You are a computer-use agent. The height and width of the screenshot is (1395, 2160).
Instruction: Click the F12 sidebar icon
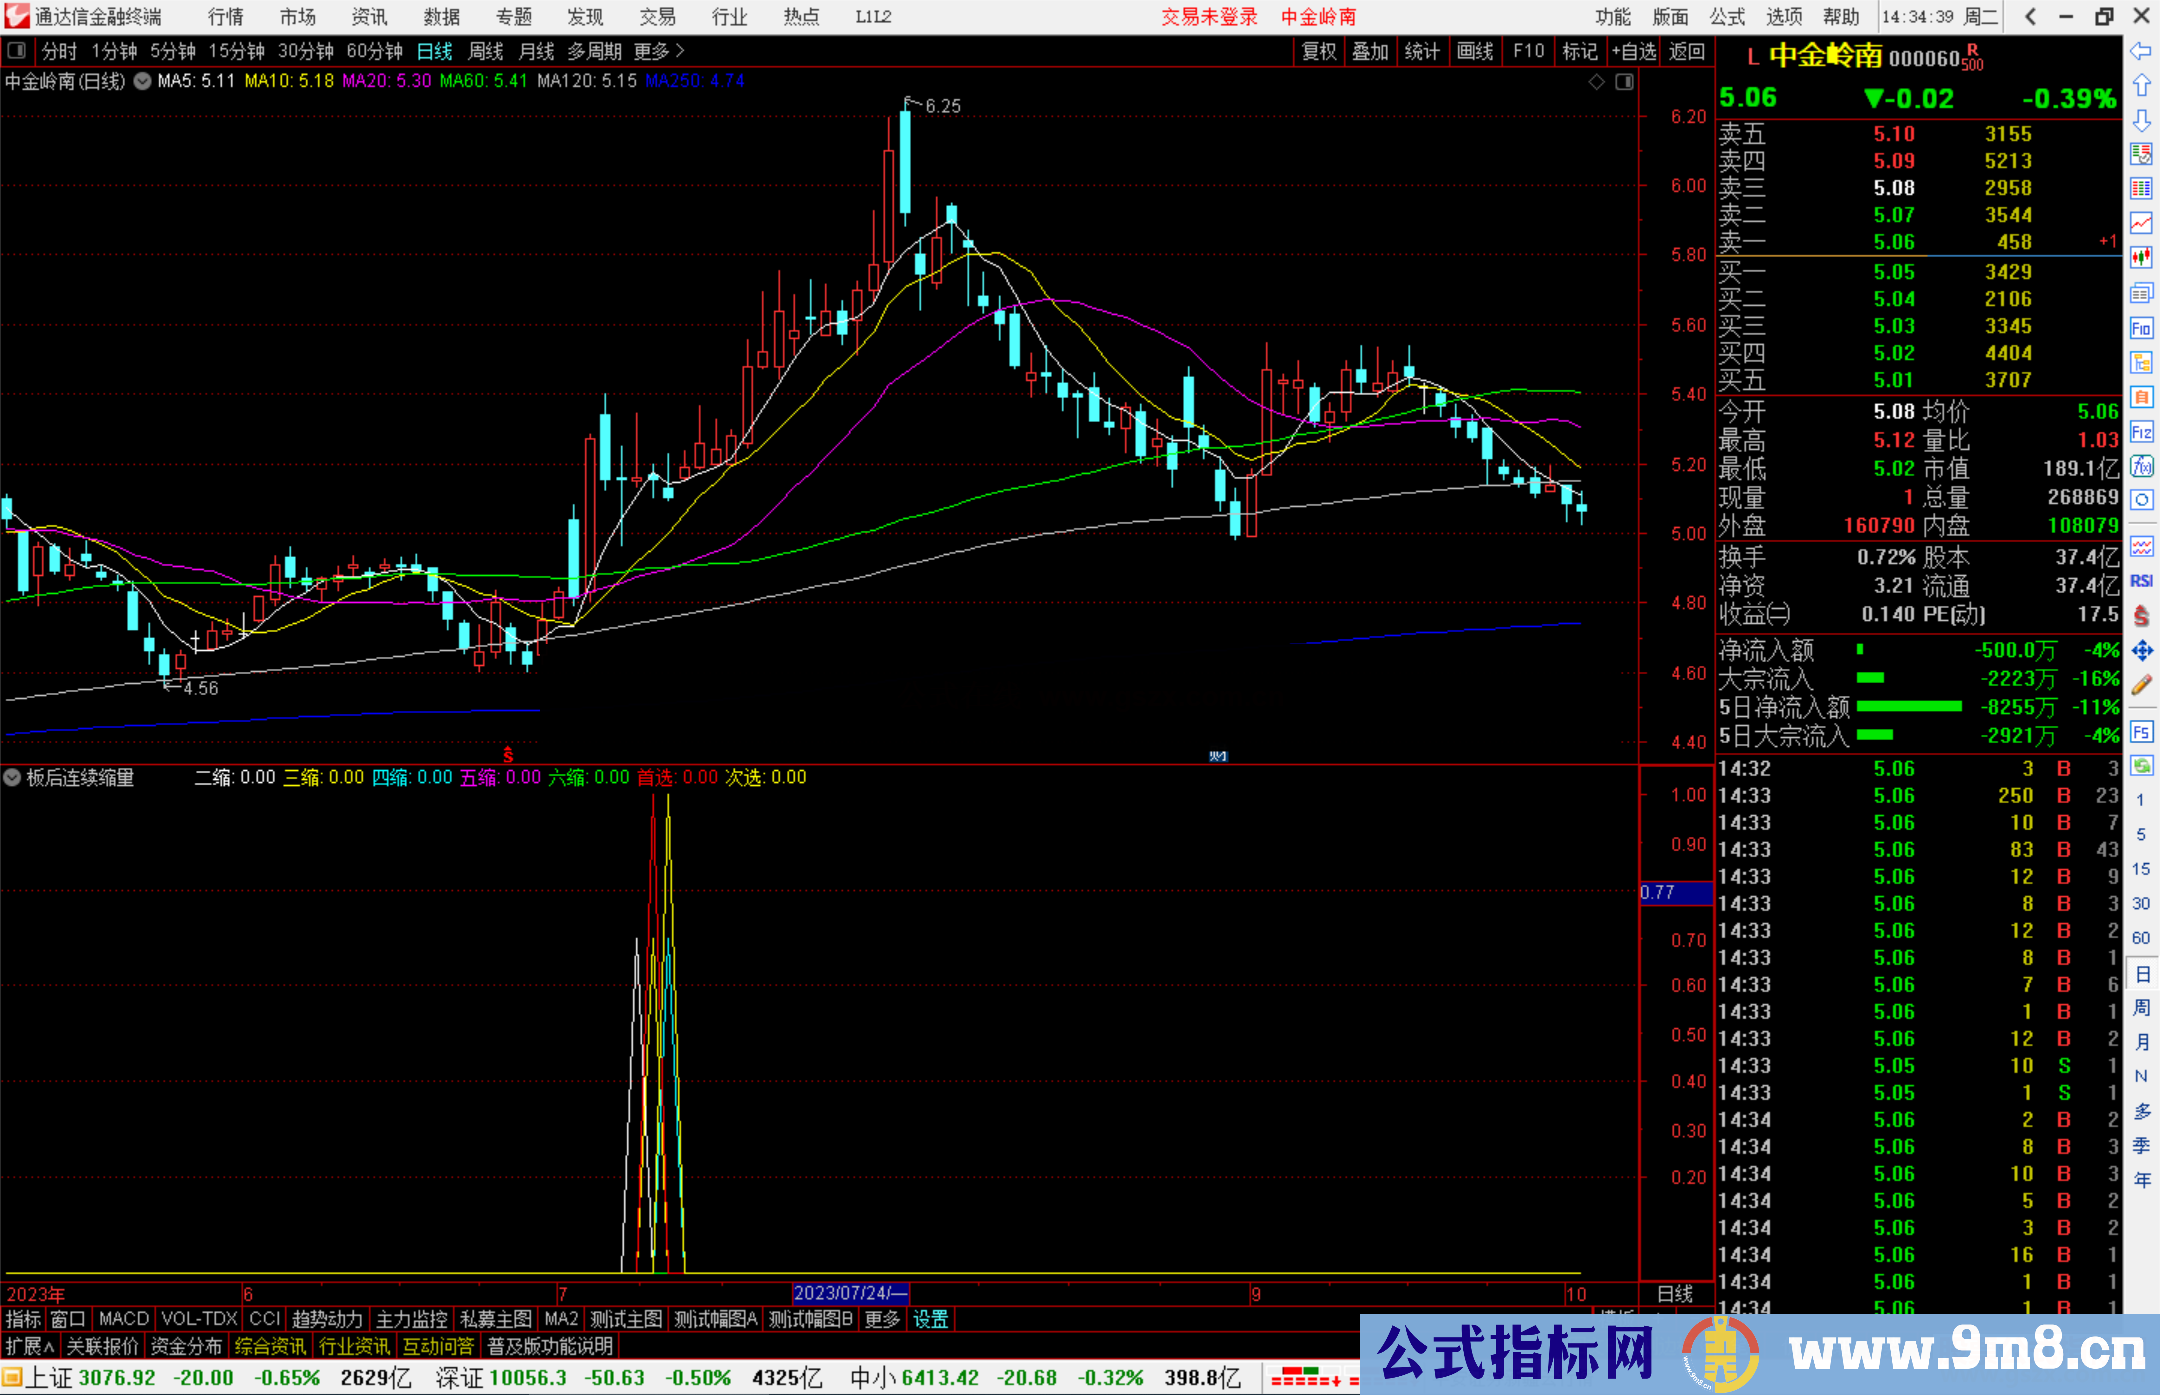pos(2141,433)
